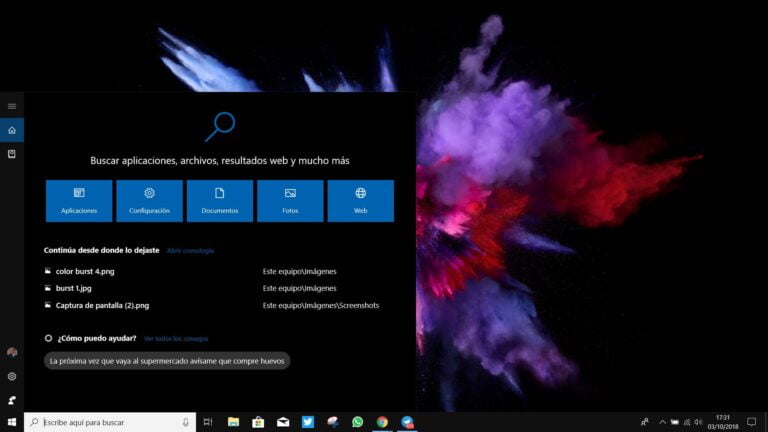Select the supermercado huevos suggestion chip
The image size is (768, 432).
coord(167,361)
